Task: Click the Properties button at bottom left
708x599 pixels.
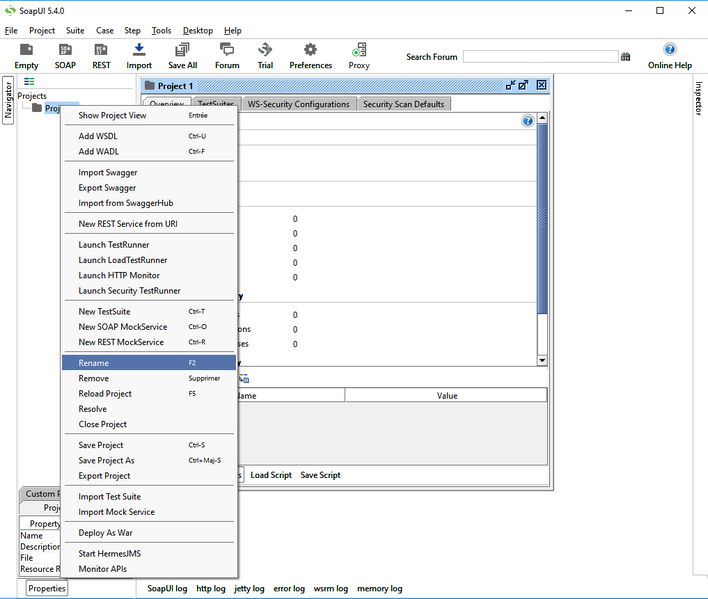Action: tap(47, 588)
